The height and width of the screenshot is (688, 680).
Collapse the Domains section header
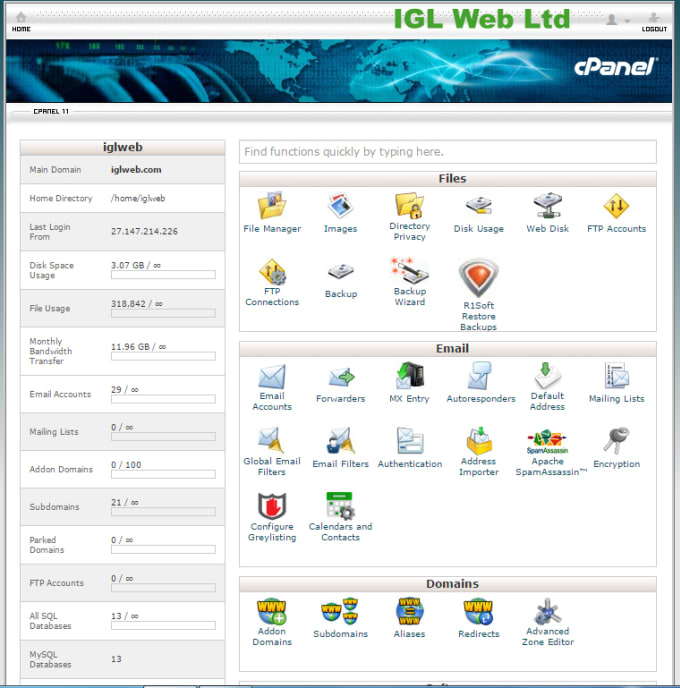click(x=447, y=584)
